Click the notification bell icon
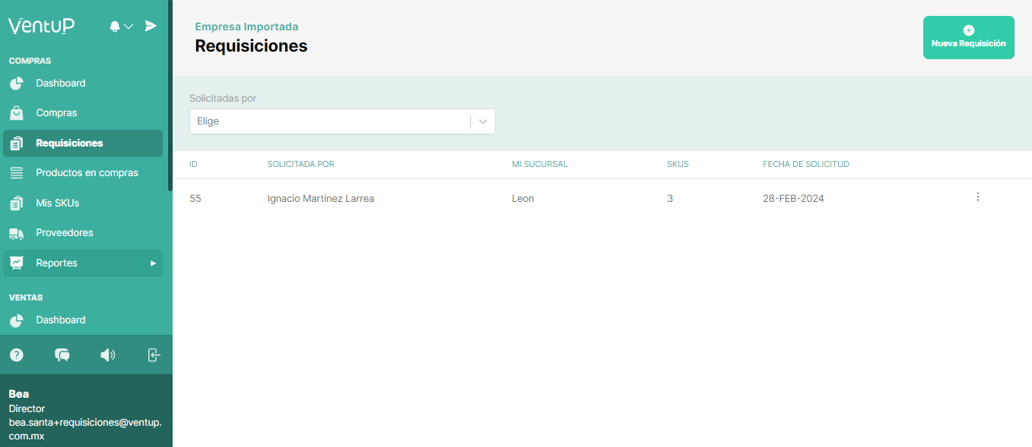The width and height of the screenshot is (1032, 447). coord(115,26)
